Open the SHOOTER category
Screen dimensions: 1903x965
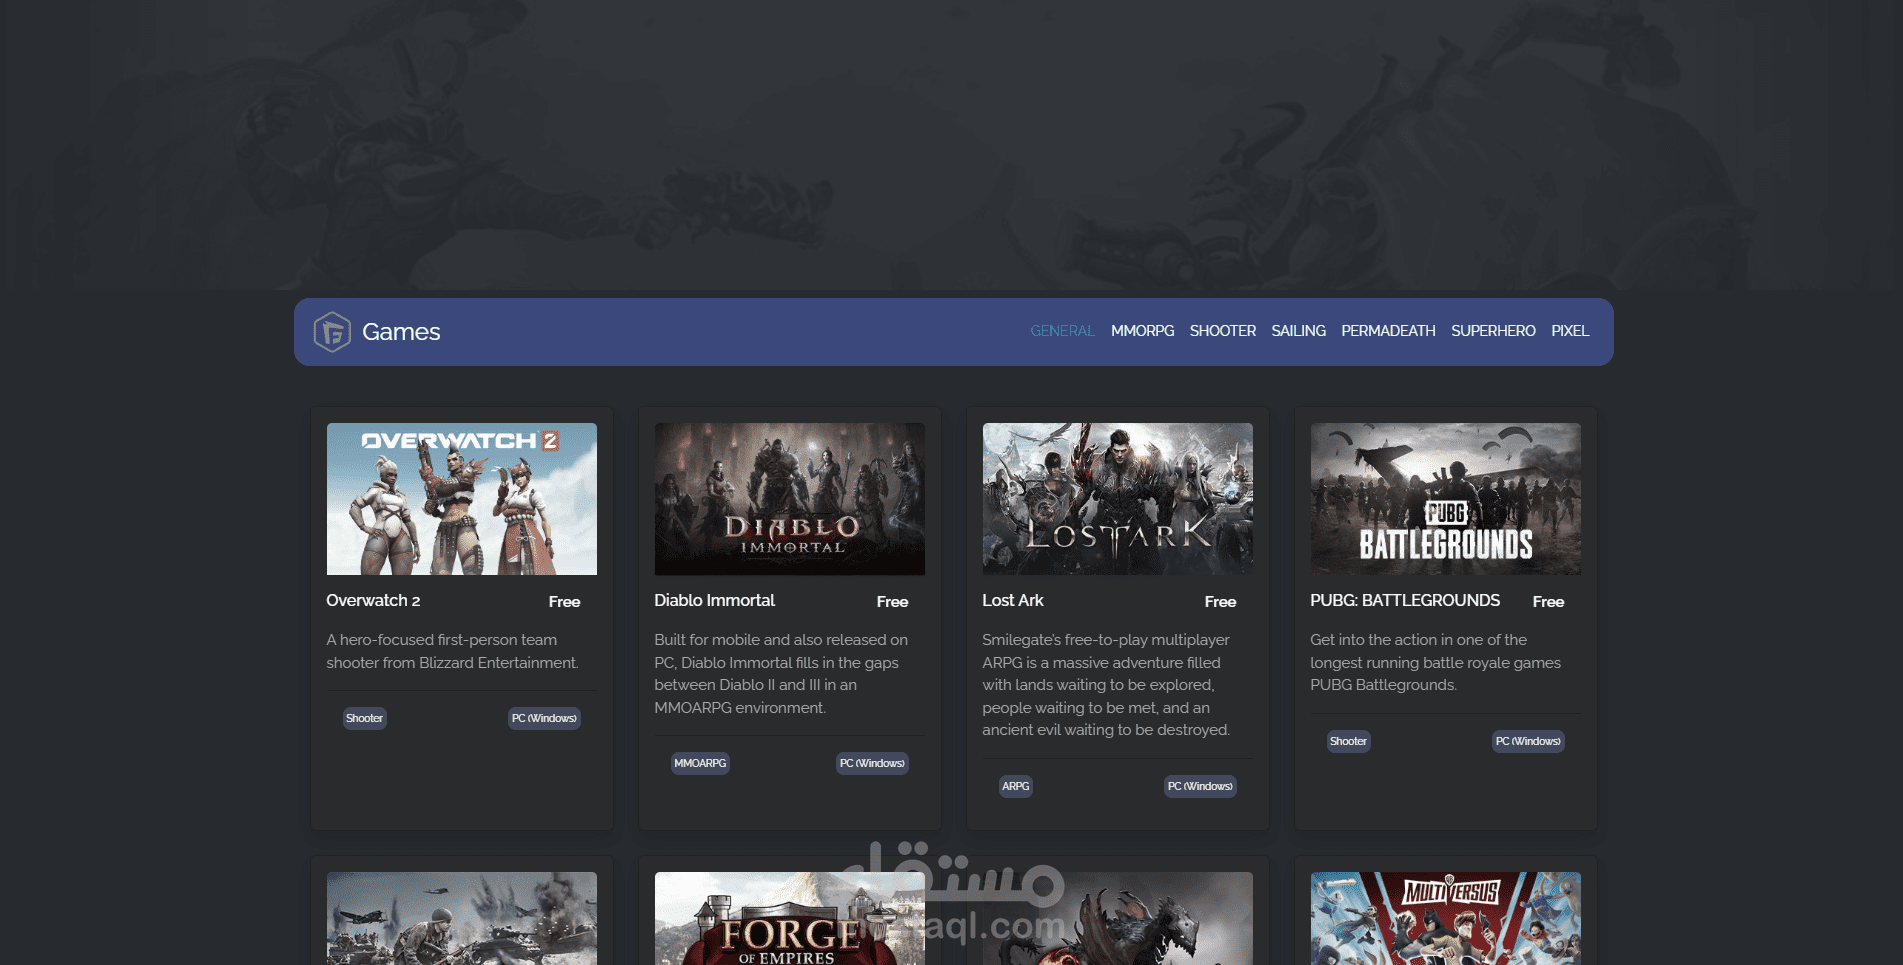tap(1222, 331)
